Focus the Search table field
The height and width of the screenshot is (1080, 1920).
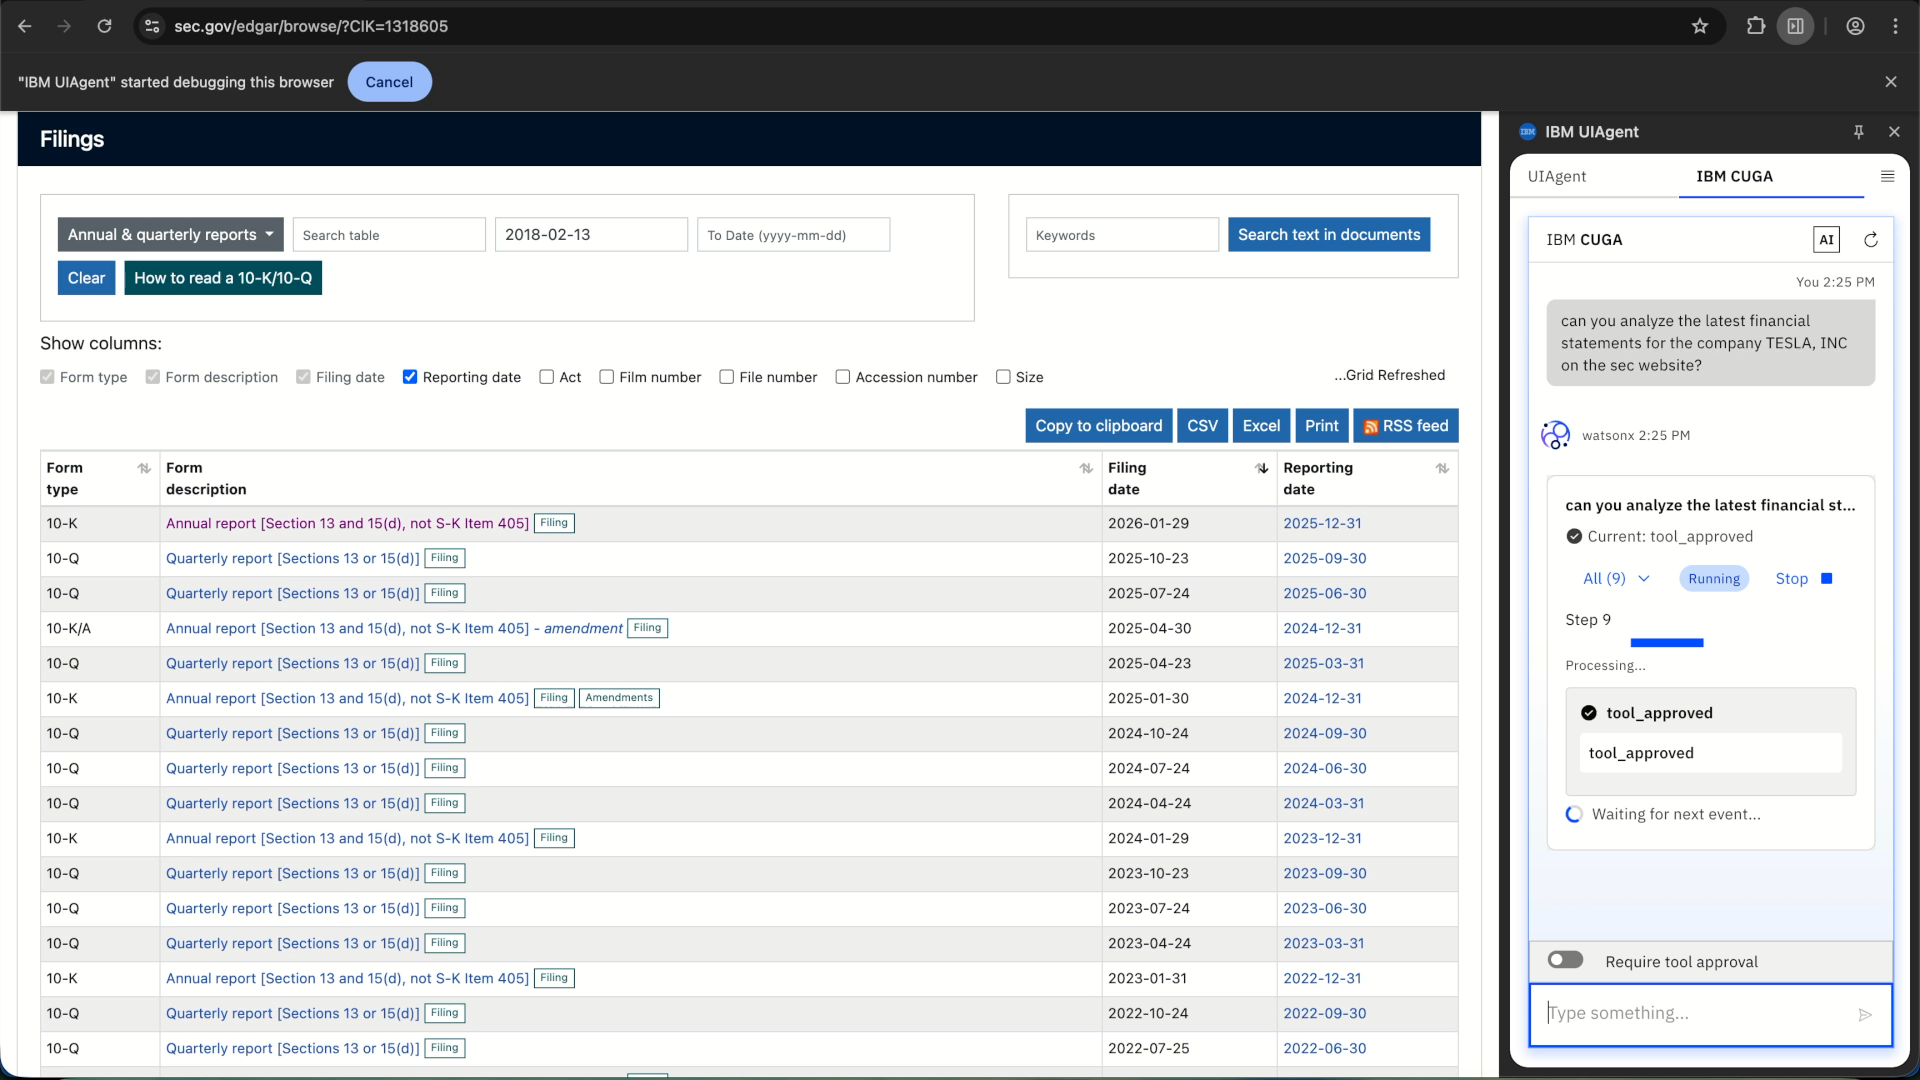tap(389, 235)
